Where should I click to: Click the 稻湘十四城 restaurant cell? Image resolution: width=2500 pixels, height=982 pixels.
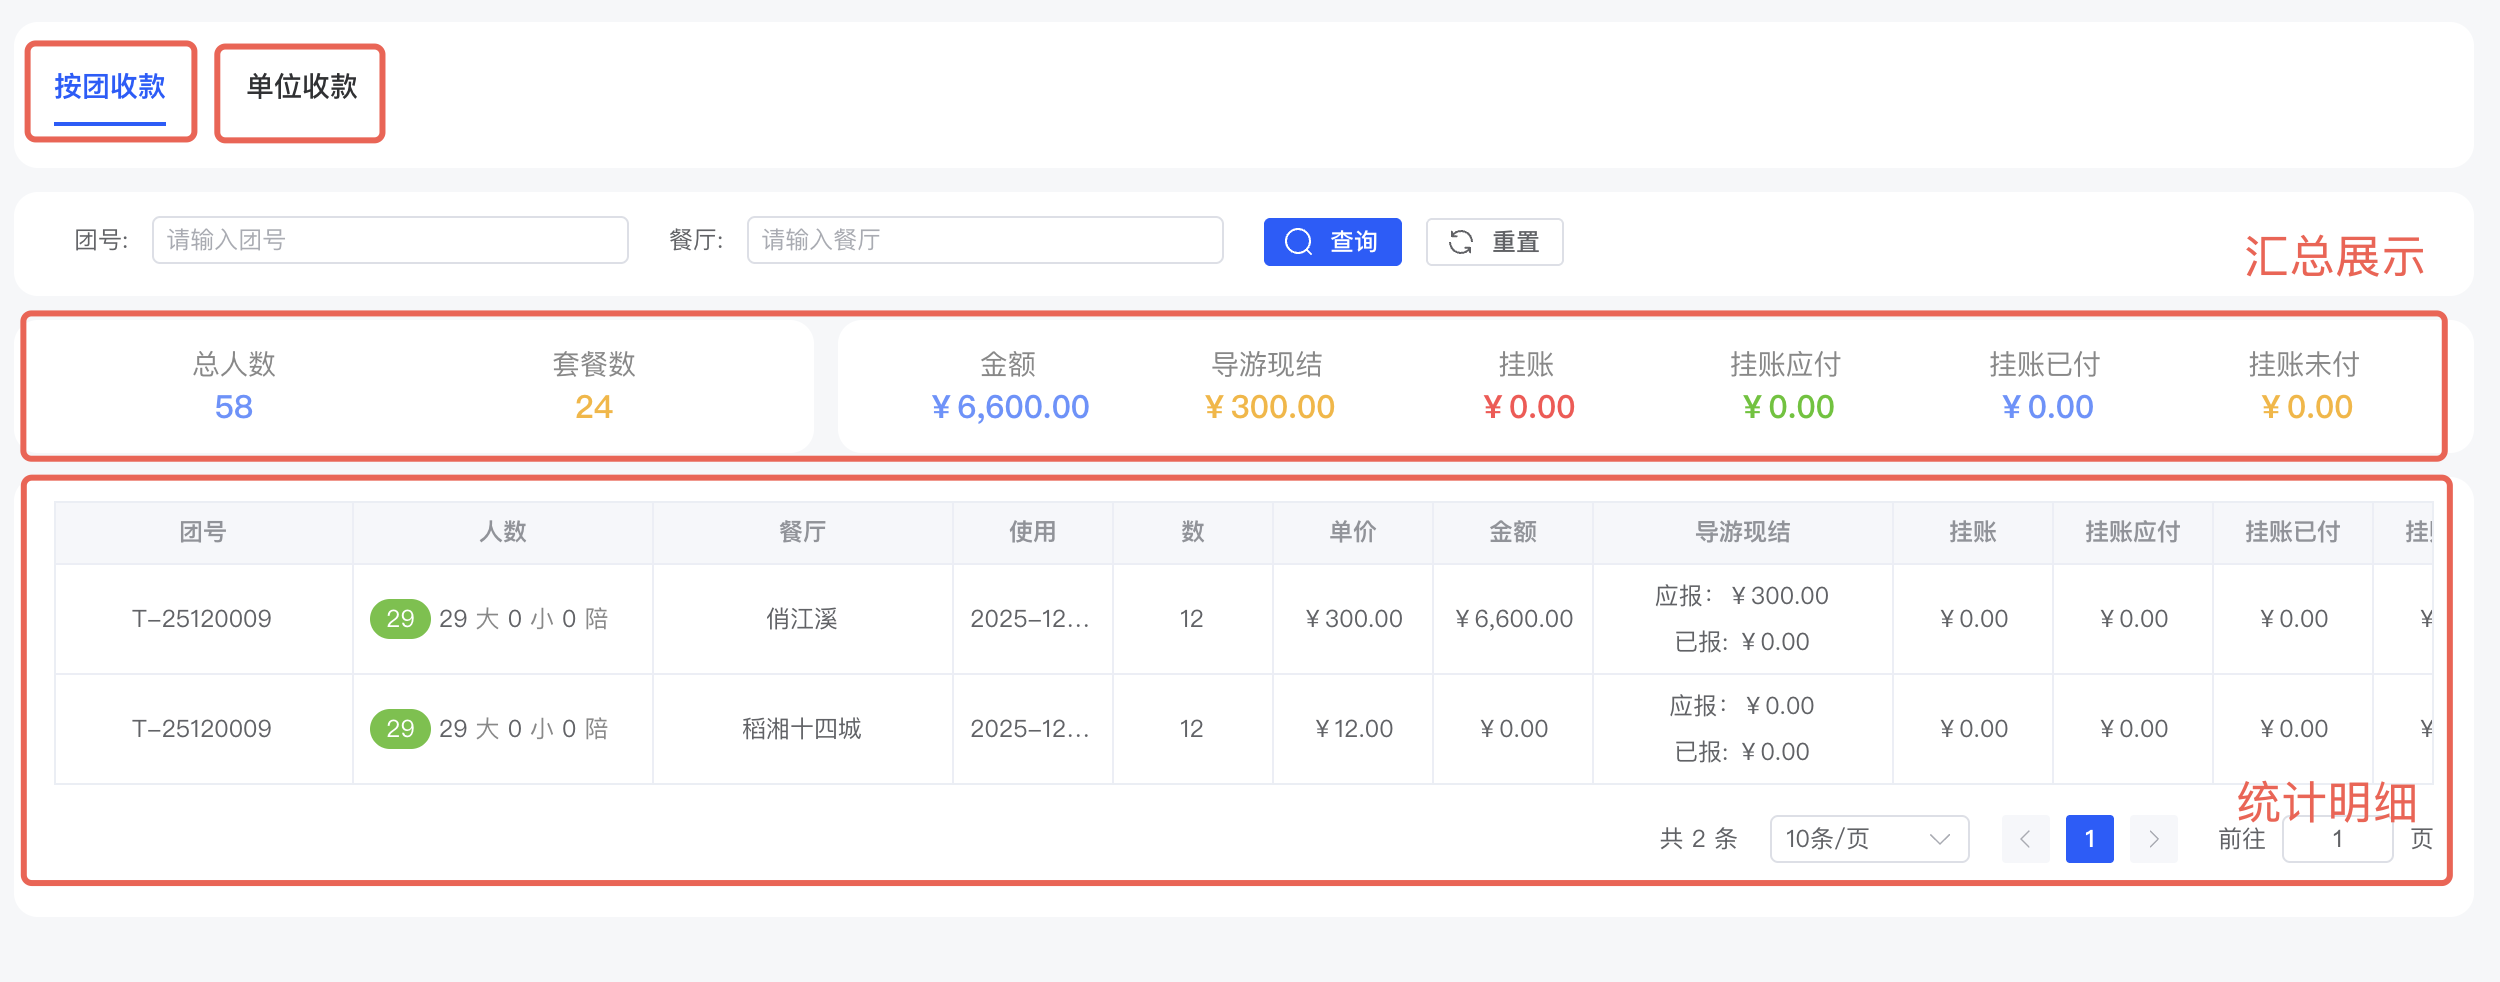coord(802,729)
